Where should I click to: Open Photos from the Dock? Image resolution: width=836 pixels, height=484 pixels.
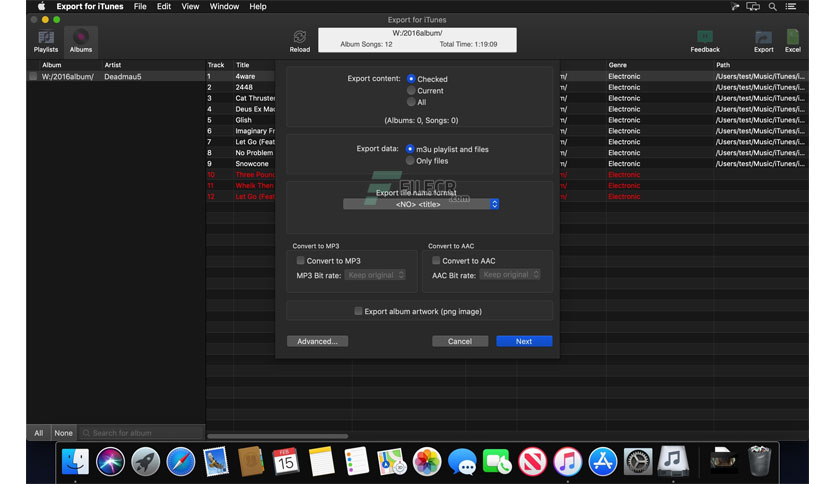[427, 461]
